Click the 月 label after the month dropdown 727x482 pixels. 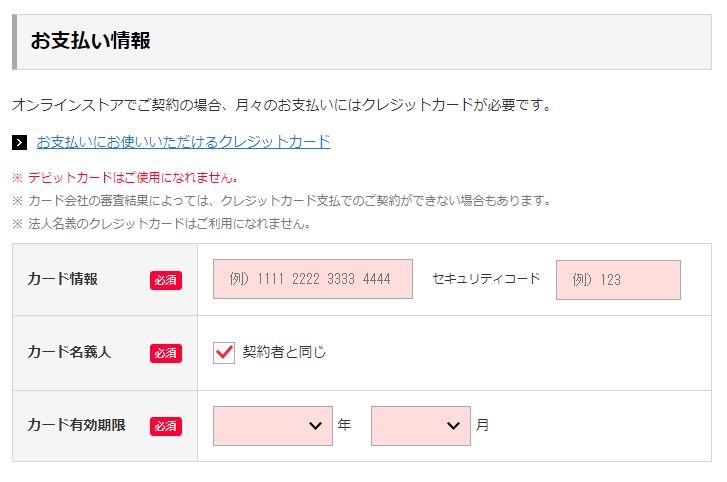[482, 425]
